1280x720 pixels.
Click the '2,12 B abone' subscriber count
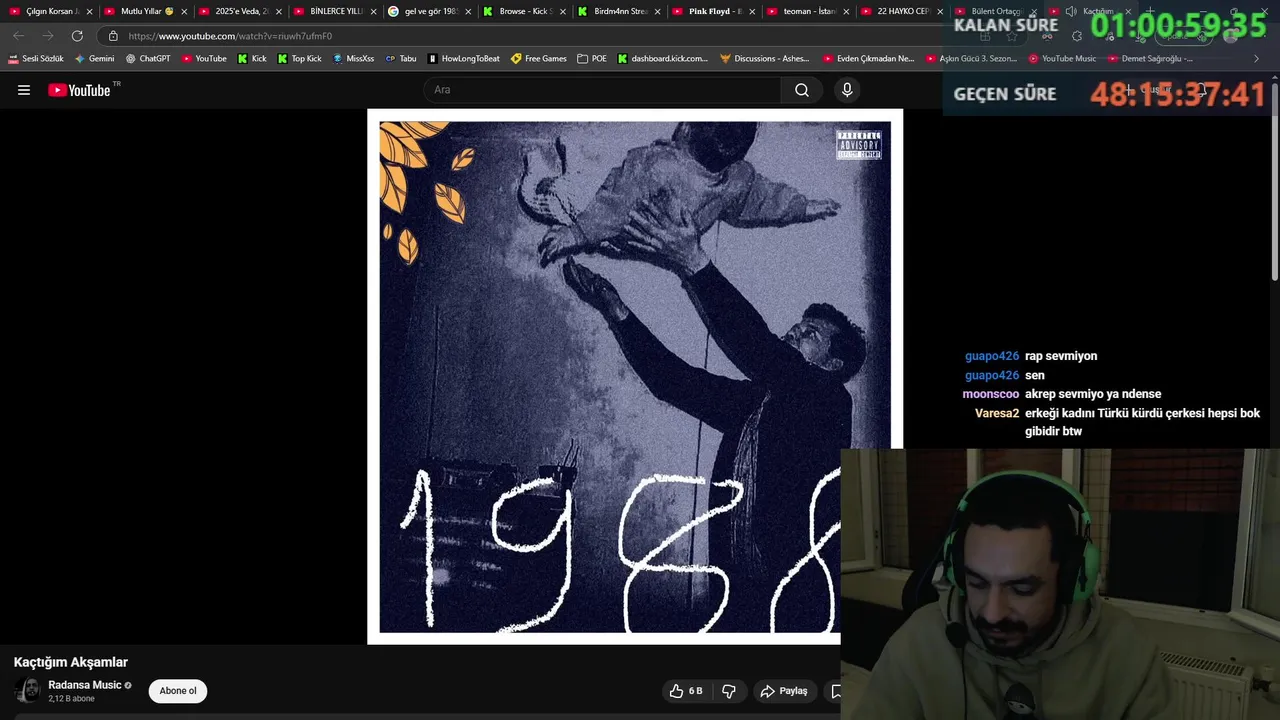[71, 699]
